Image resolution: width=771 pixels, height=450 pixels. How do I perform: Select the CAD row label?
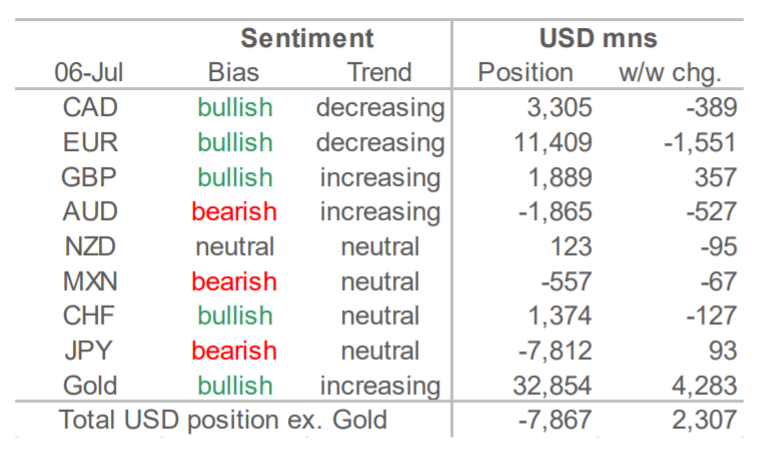click(90, 108)
